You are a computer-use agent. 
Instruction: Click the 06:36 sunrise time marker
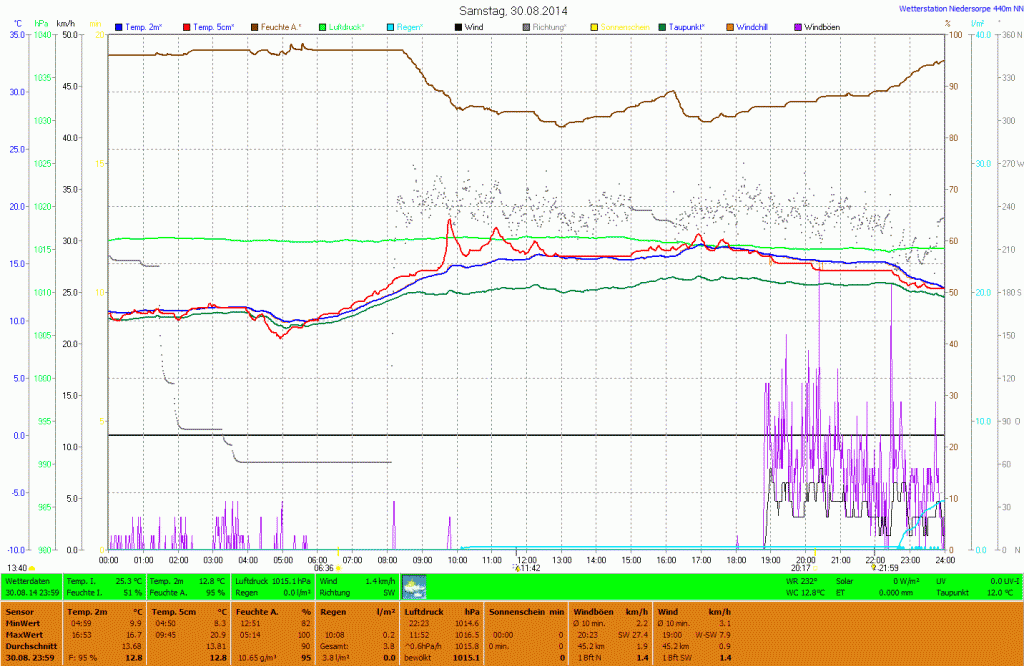pos(324,567)
